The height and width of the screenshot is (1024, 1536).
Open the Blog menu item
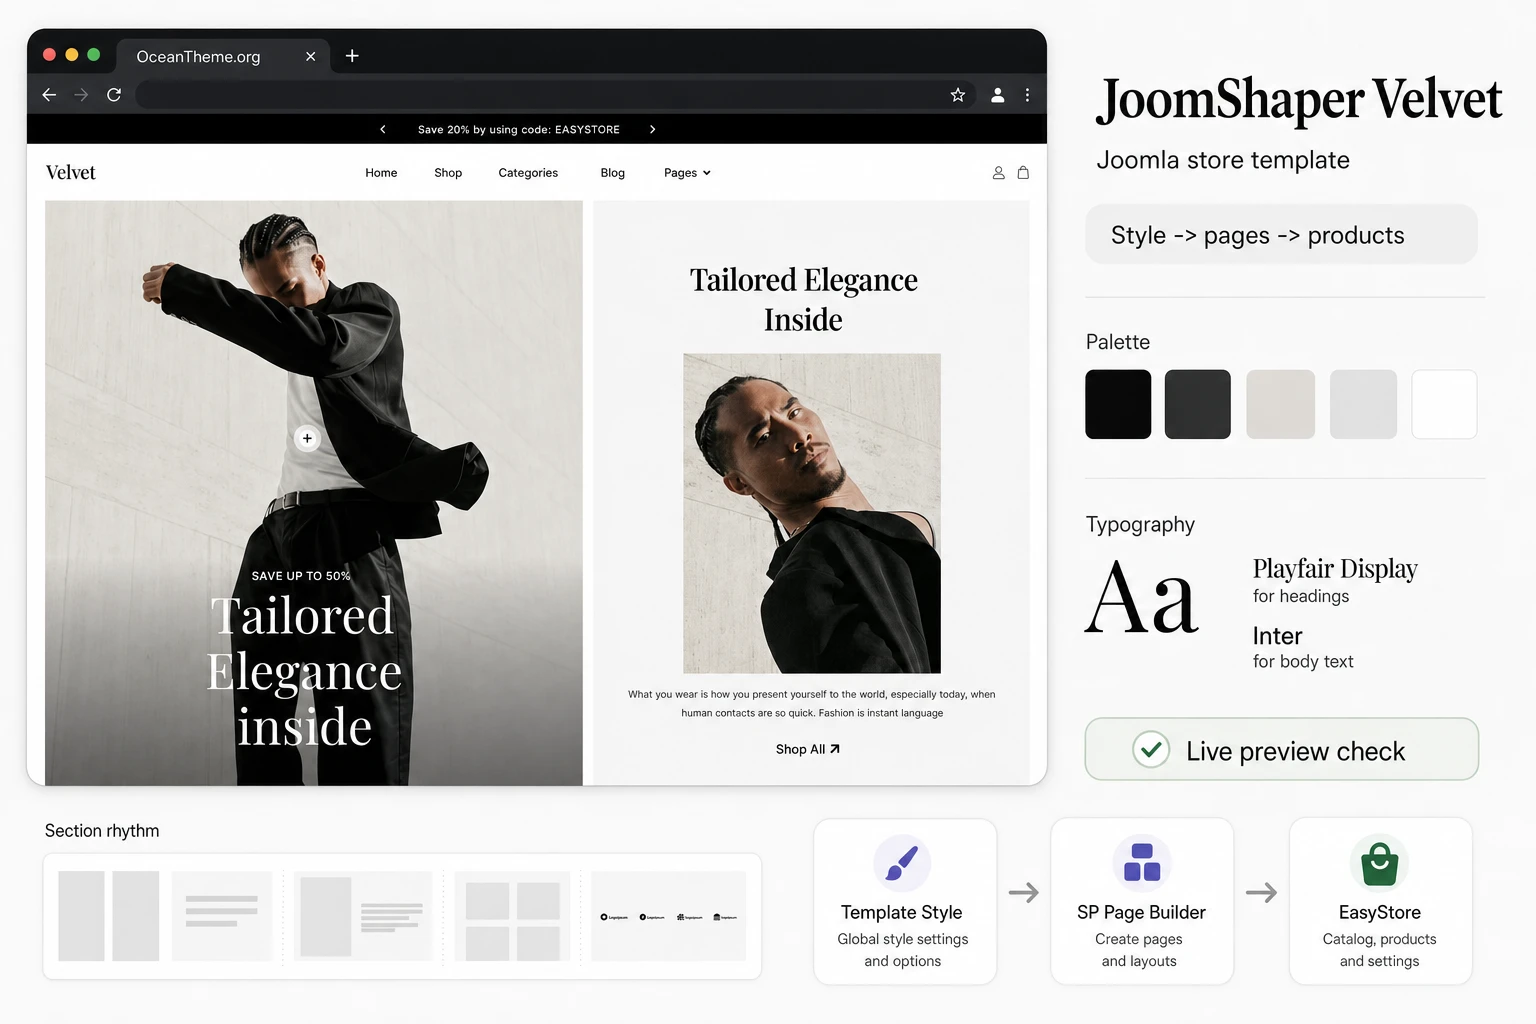pyautogui.click(x=612, y=173)
